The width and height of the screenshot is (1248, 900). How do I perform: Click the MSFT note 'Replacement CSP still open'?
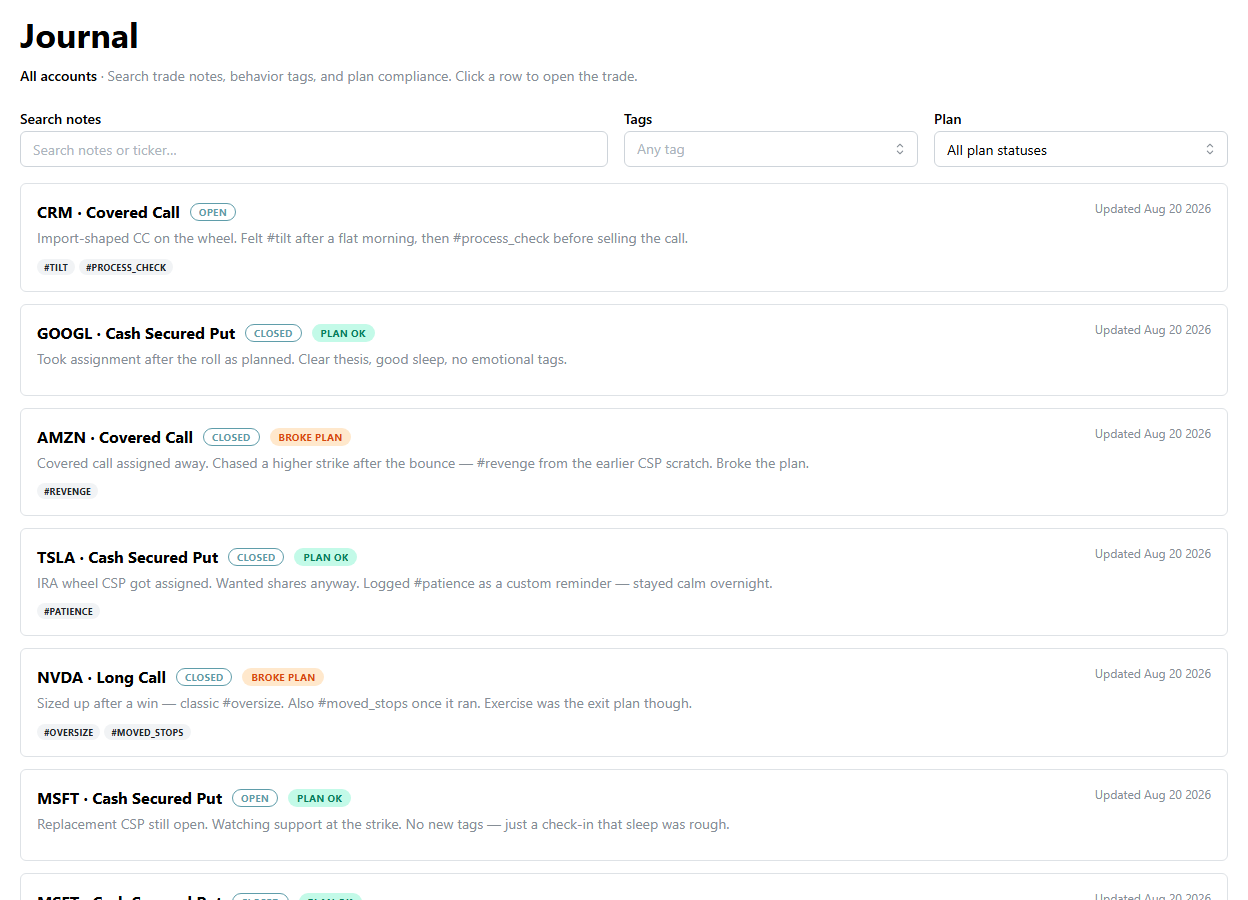pyautogui.click(x=383, y=825)
